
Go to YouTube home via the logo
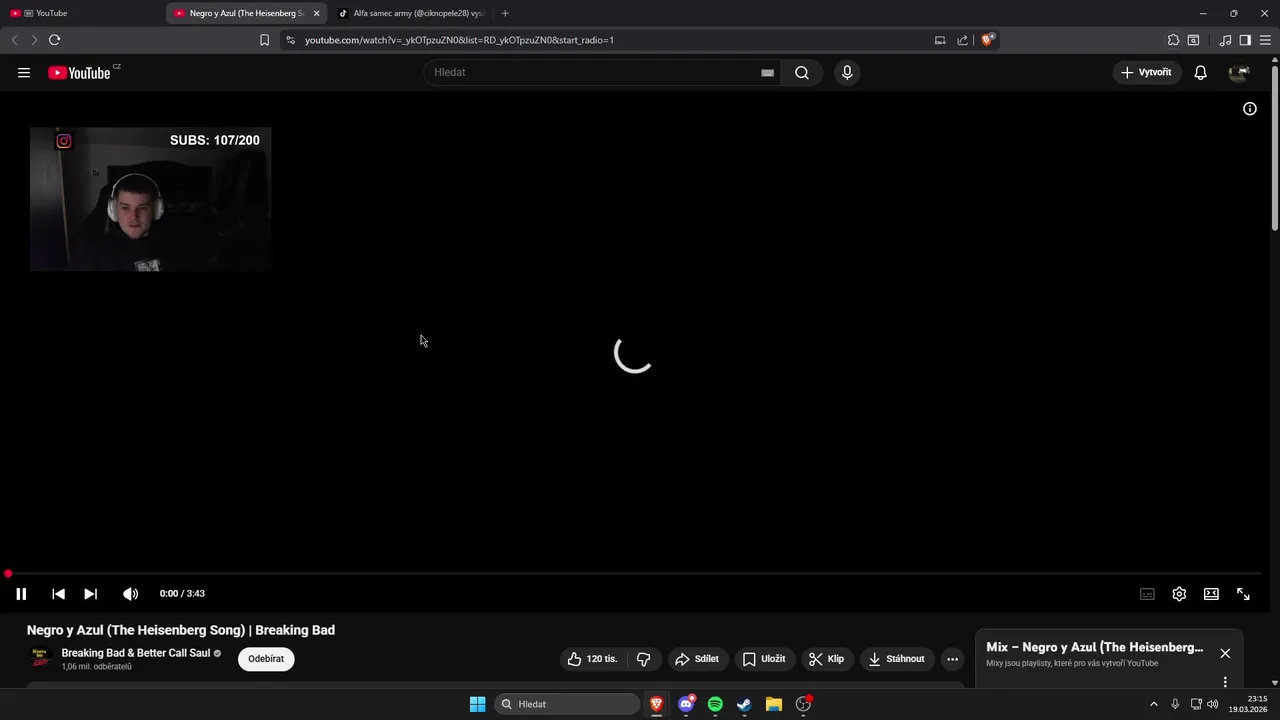click(x=79, y=73)
